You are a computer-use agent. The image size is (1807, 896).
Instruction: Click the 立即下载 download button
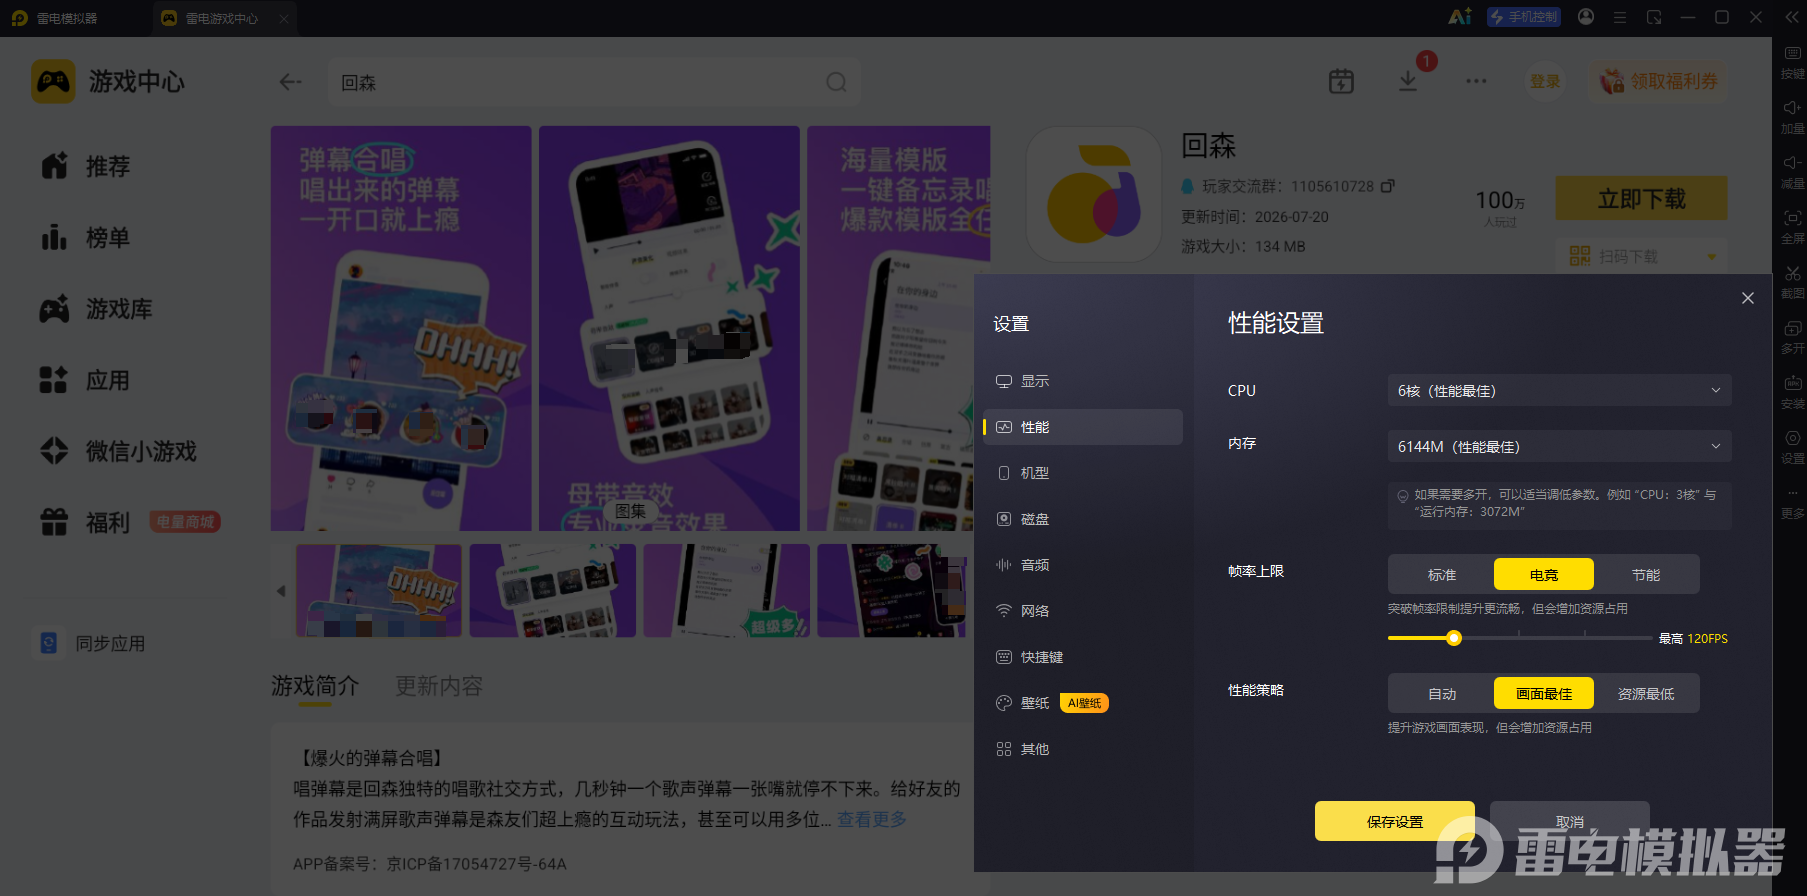1641,198
